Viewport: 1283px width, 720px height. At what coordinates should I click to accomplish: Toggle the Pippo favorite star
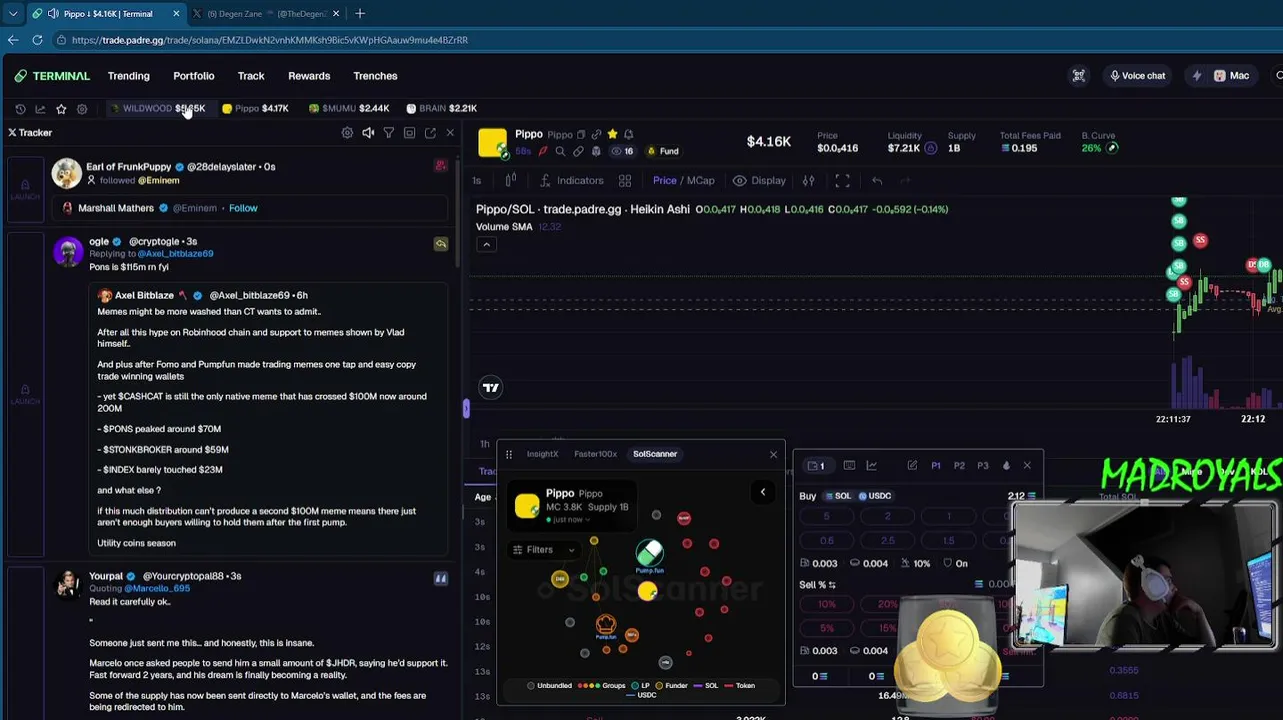[612, 134]
